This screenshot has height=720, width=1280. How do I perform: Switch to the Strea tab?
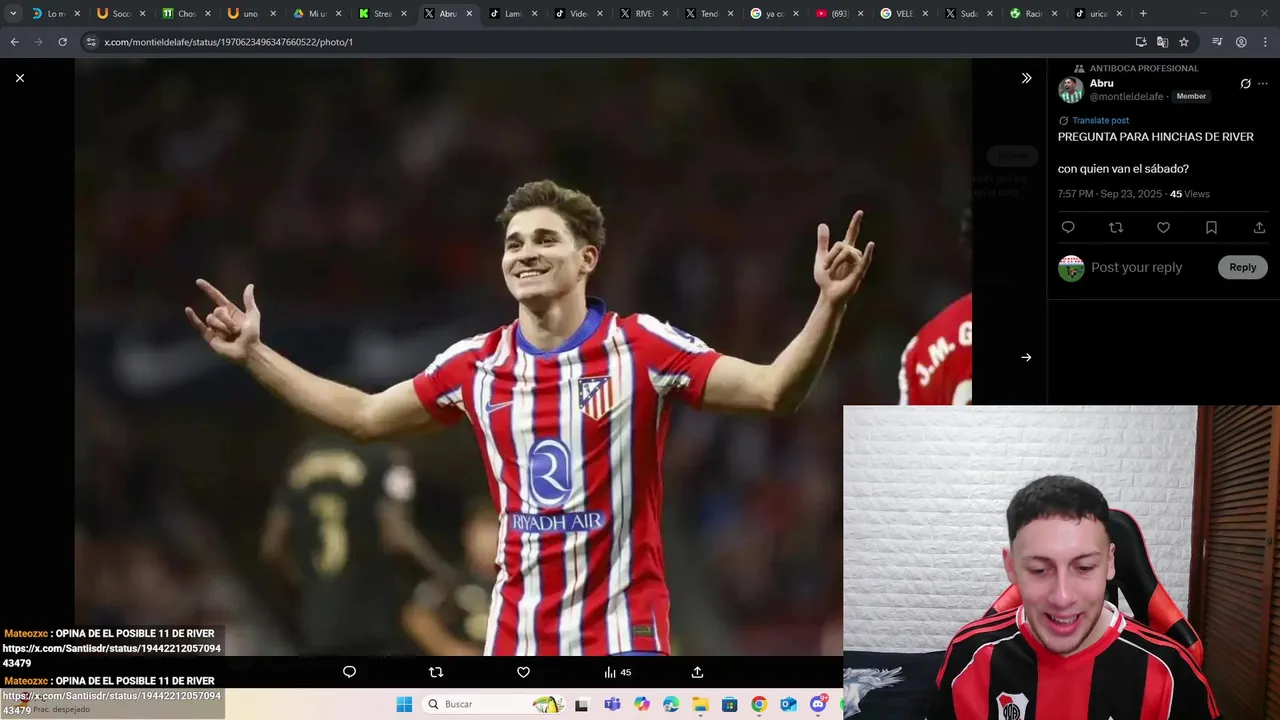coord(382,14)
